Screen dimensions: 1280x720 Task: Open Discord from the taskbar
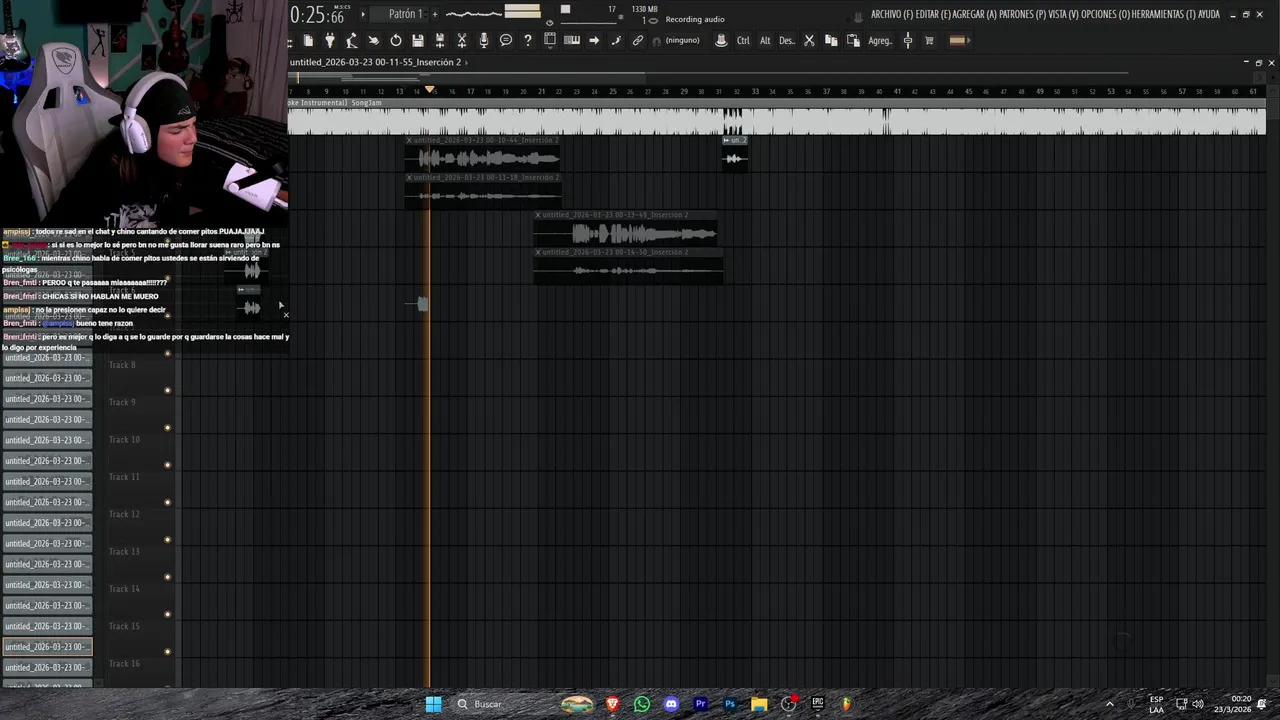pos(671,704)
